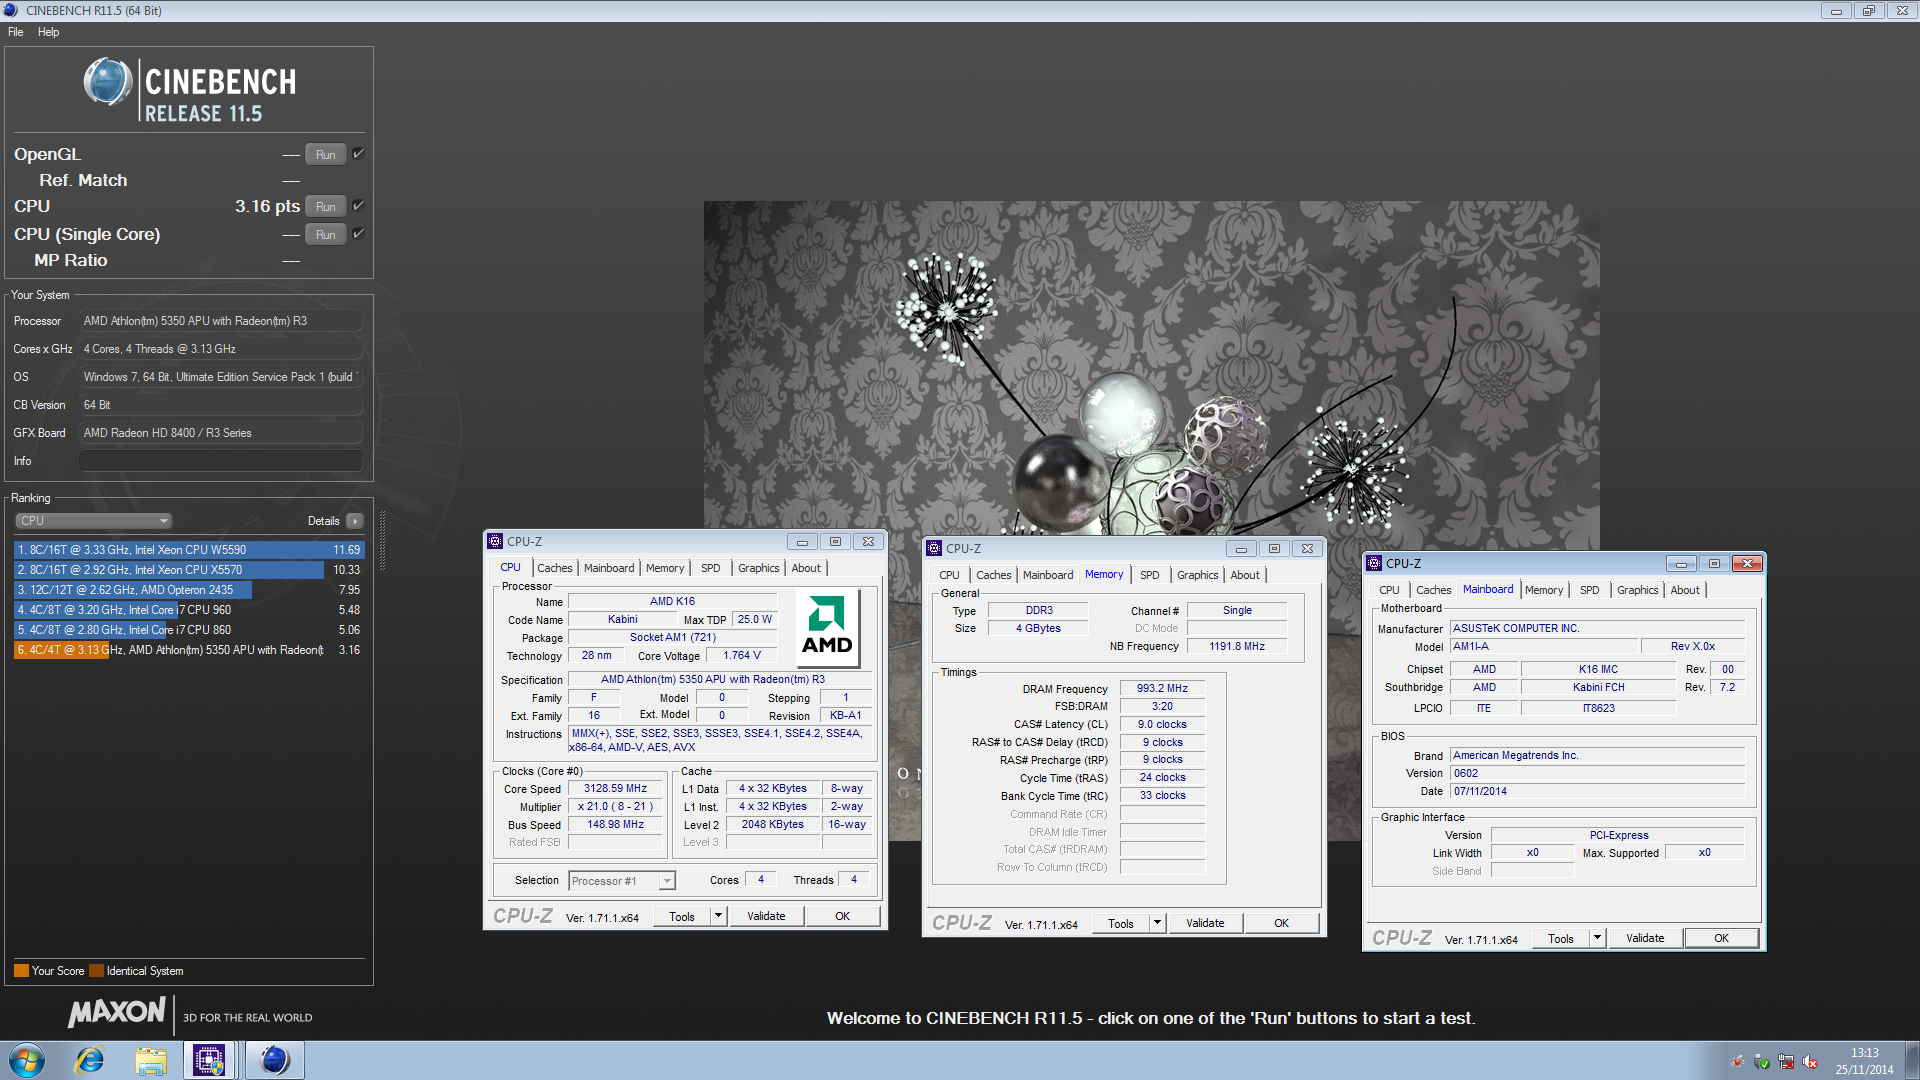
Task: Click the AMD logo in CPU-Z
Action: (827, 625)
